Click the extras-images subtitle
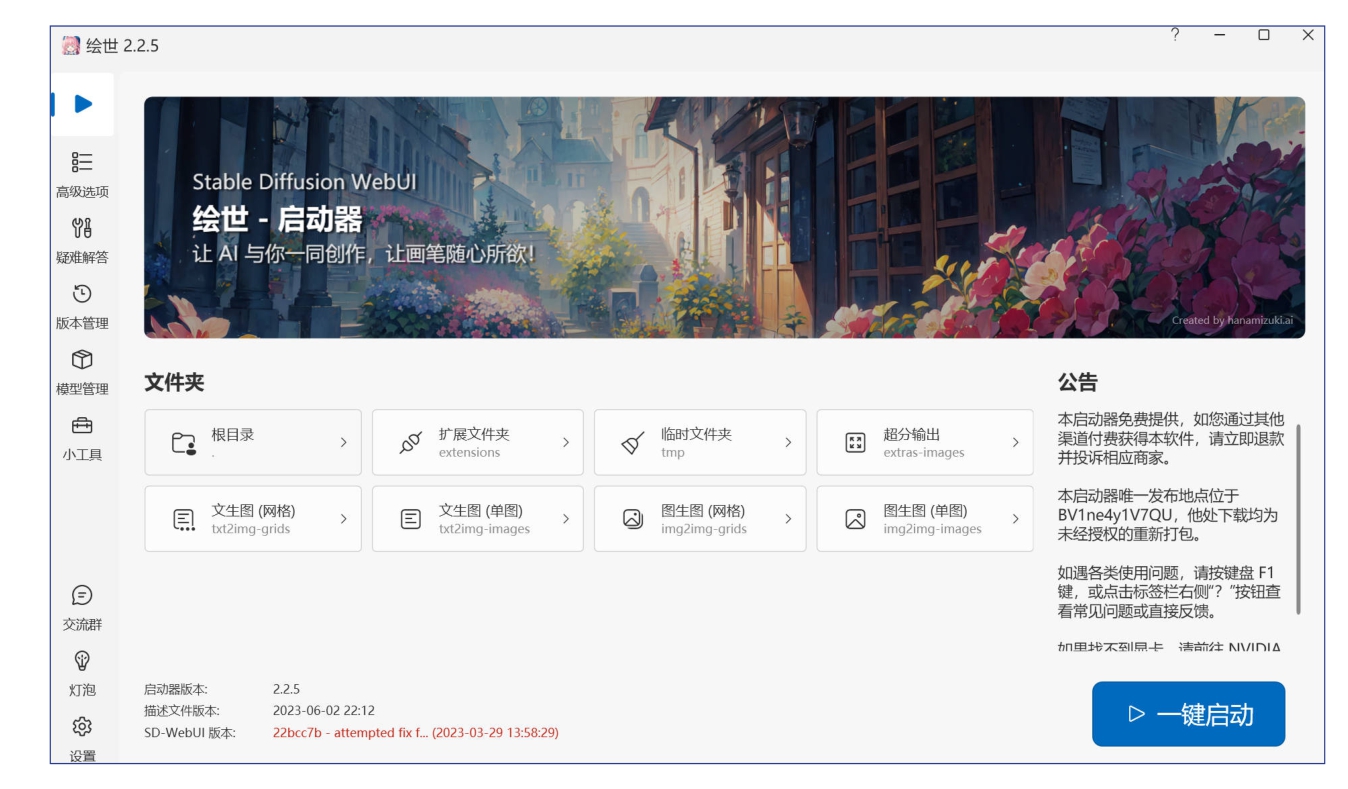 924,452
